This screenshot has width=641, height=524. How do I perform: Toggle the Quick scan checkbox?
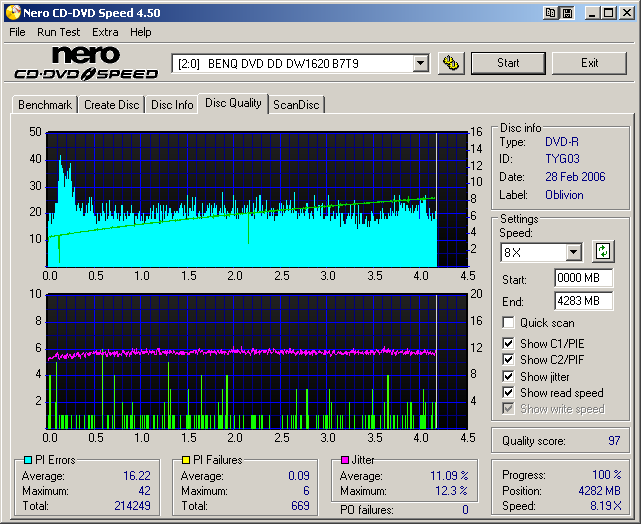coord(509,323)
